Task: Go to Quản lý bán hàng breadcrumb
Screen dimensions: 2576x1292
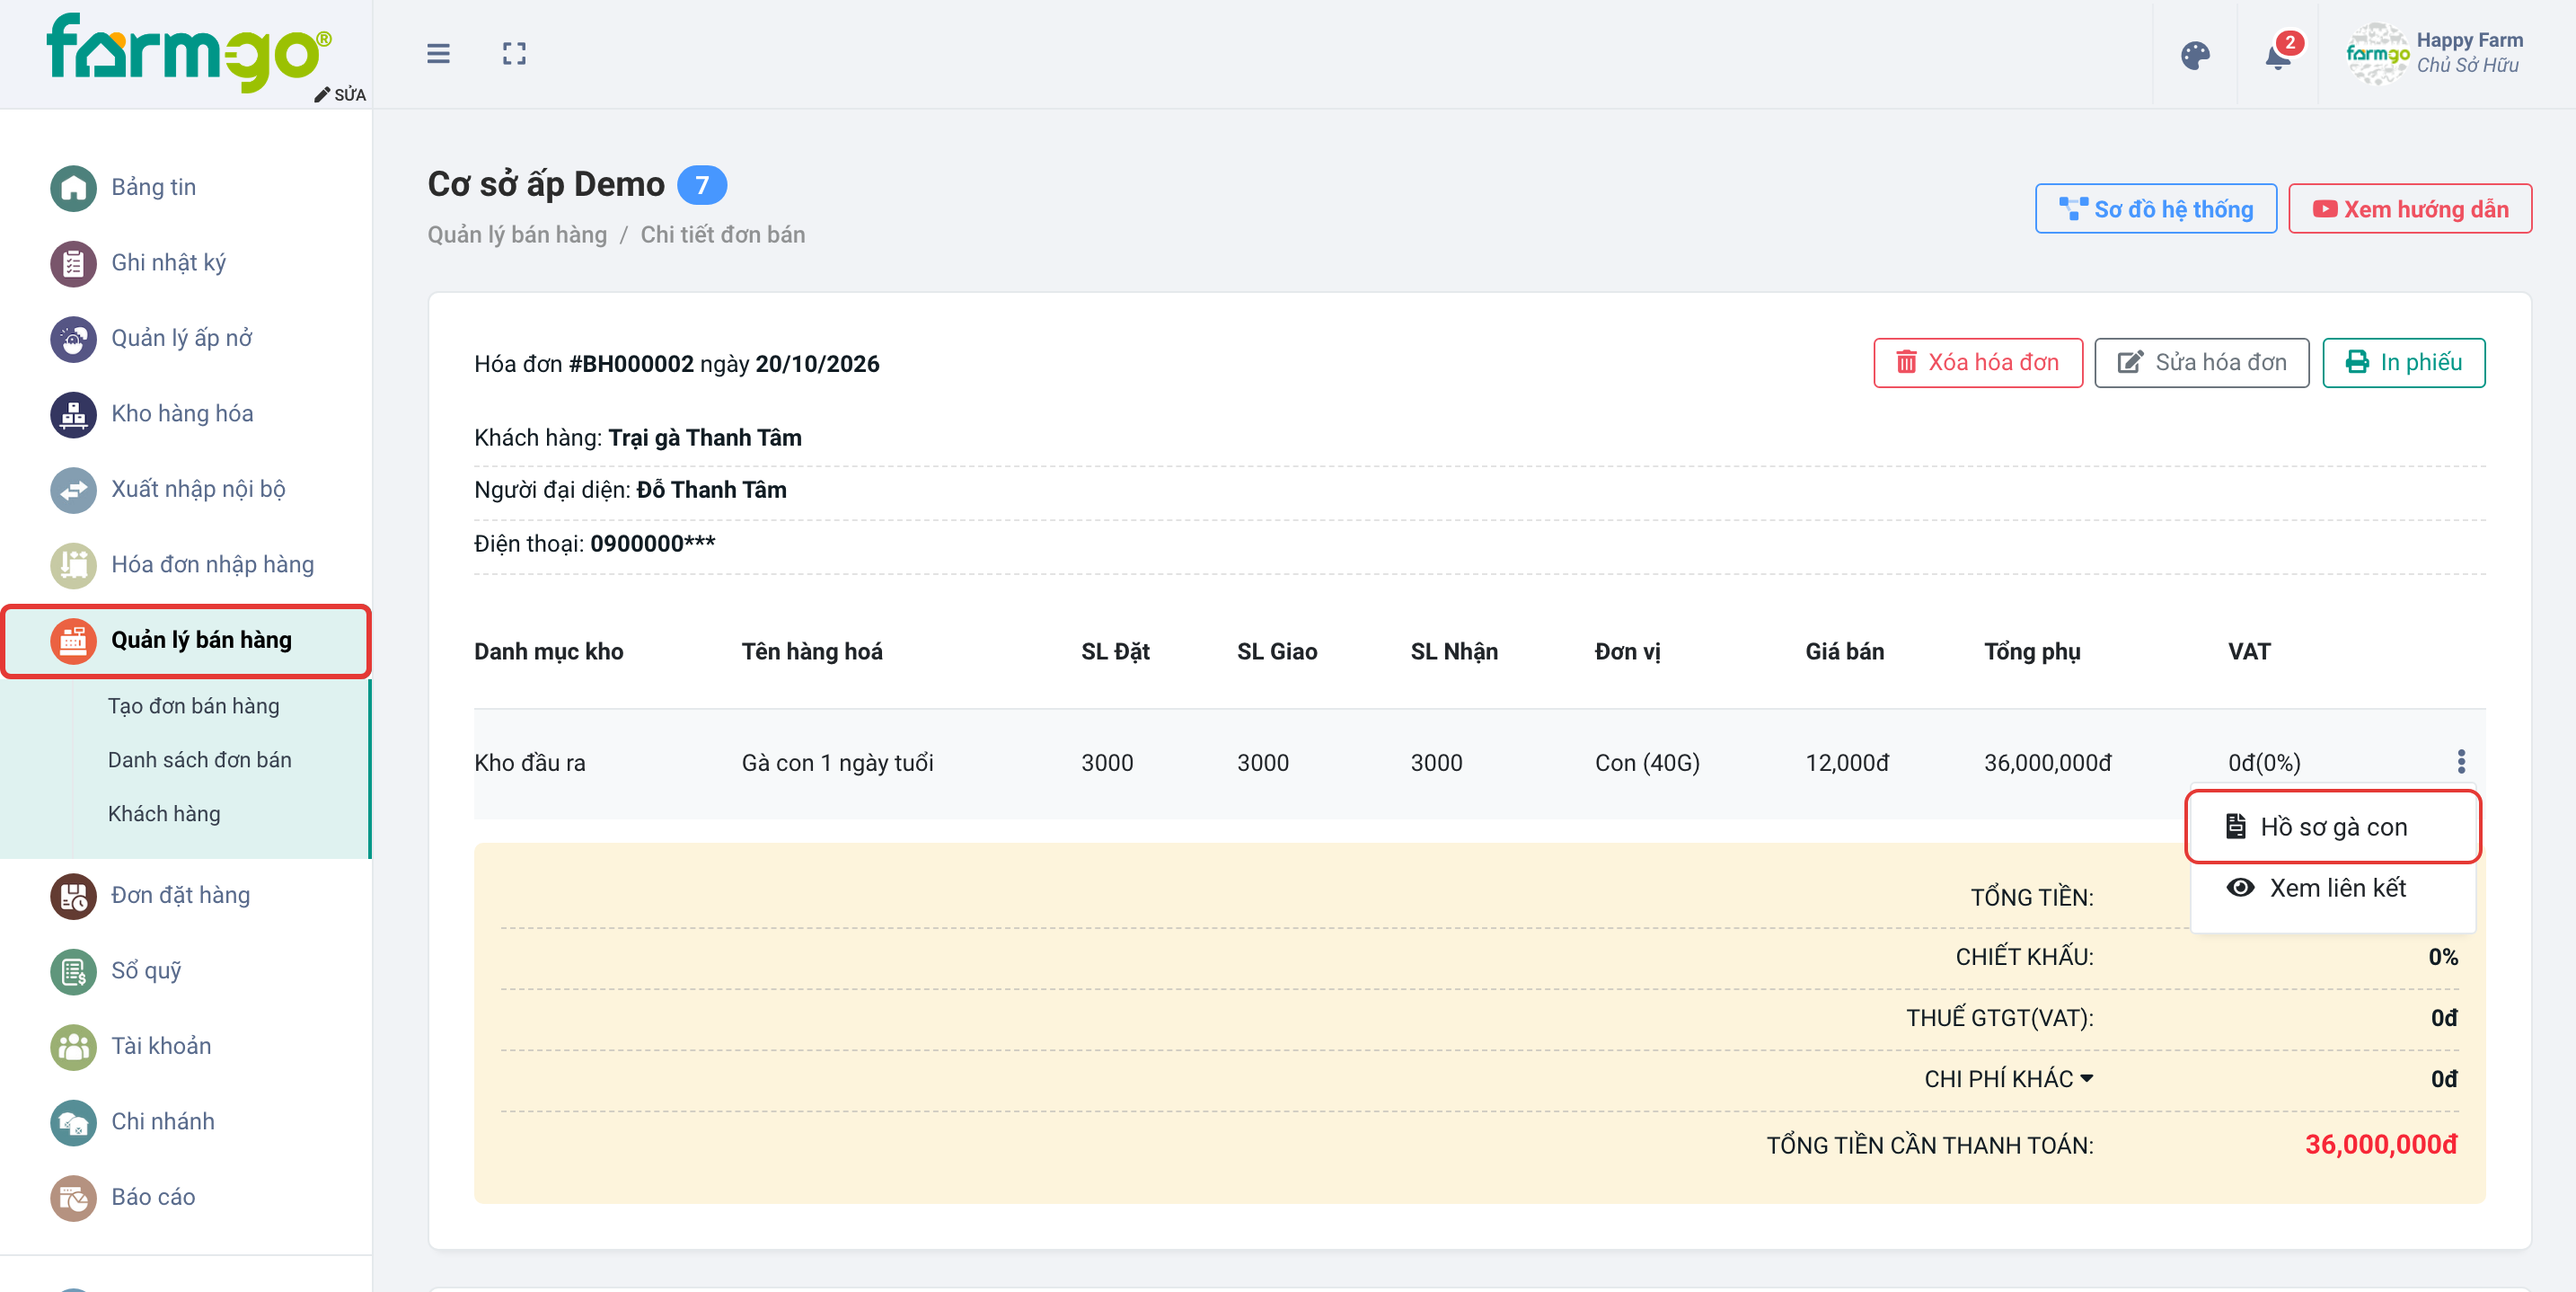Action: pos(517,235)
